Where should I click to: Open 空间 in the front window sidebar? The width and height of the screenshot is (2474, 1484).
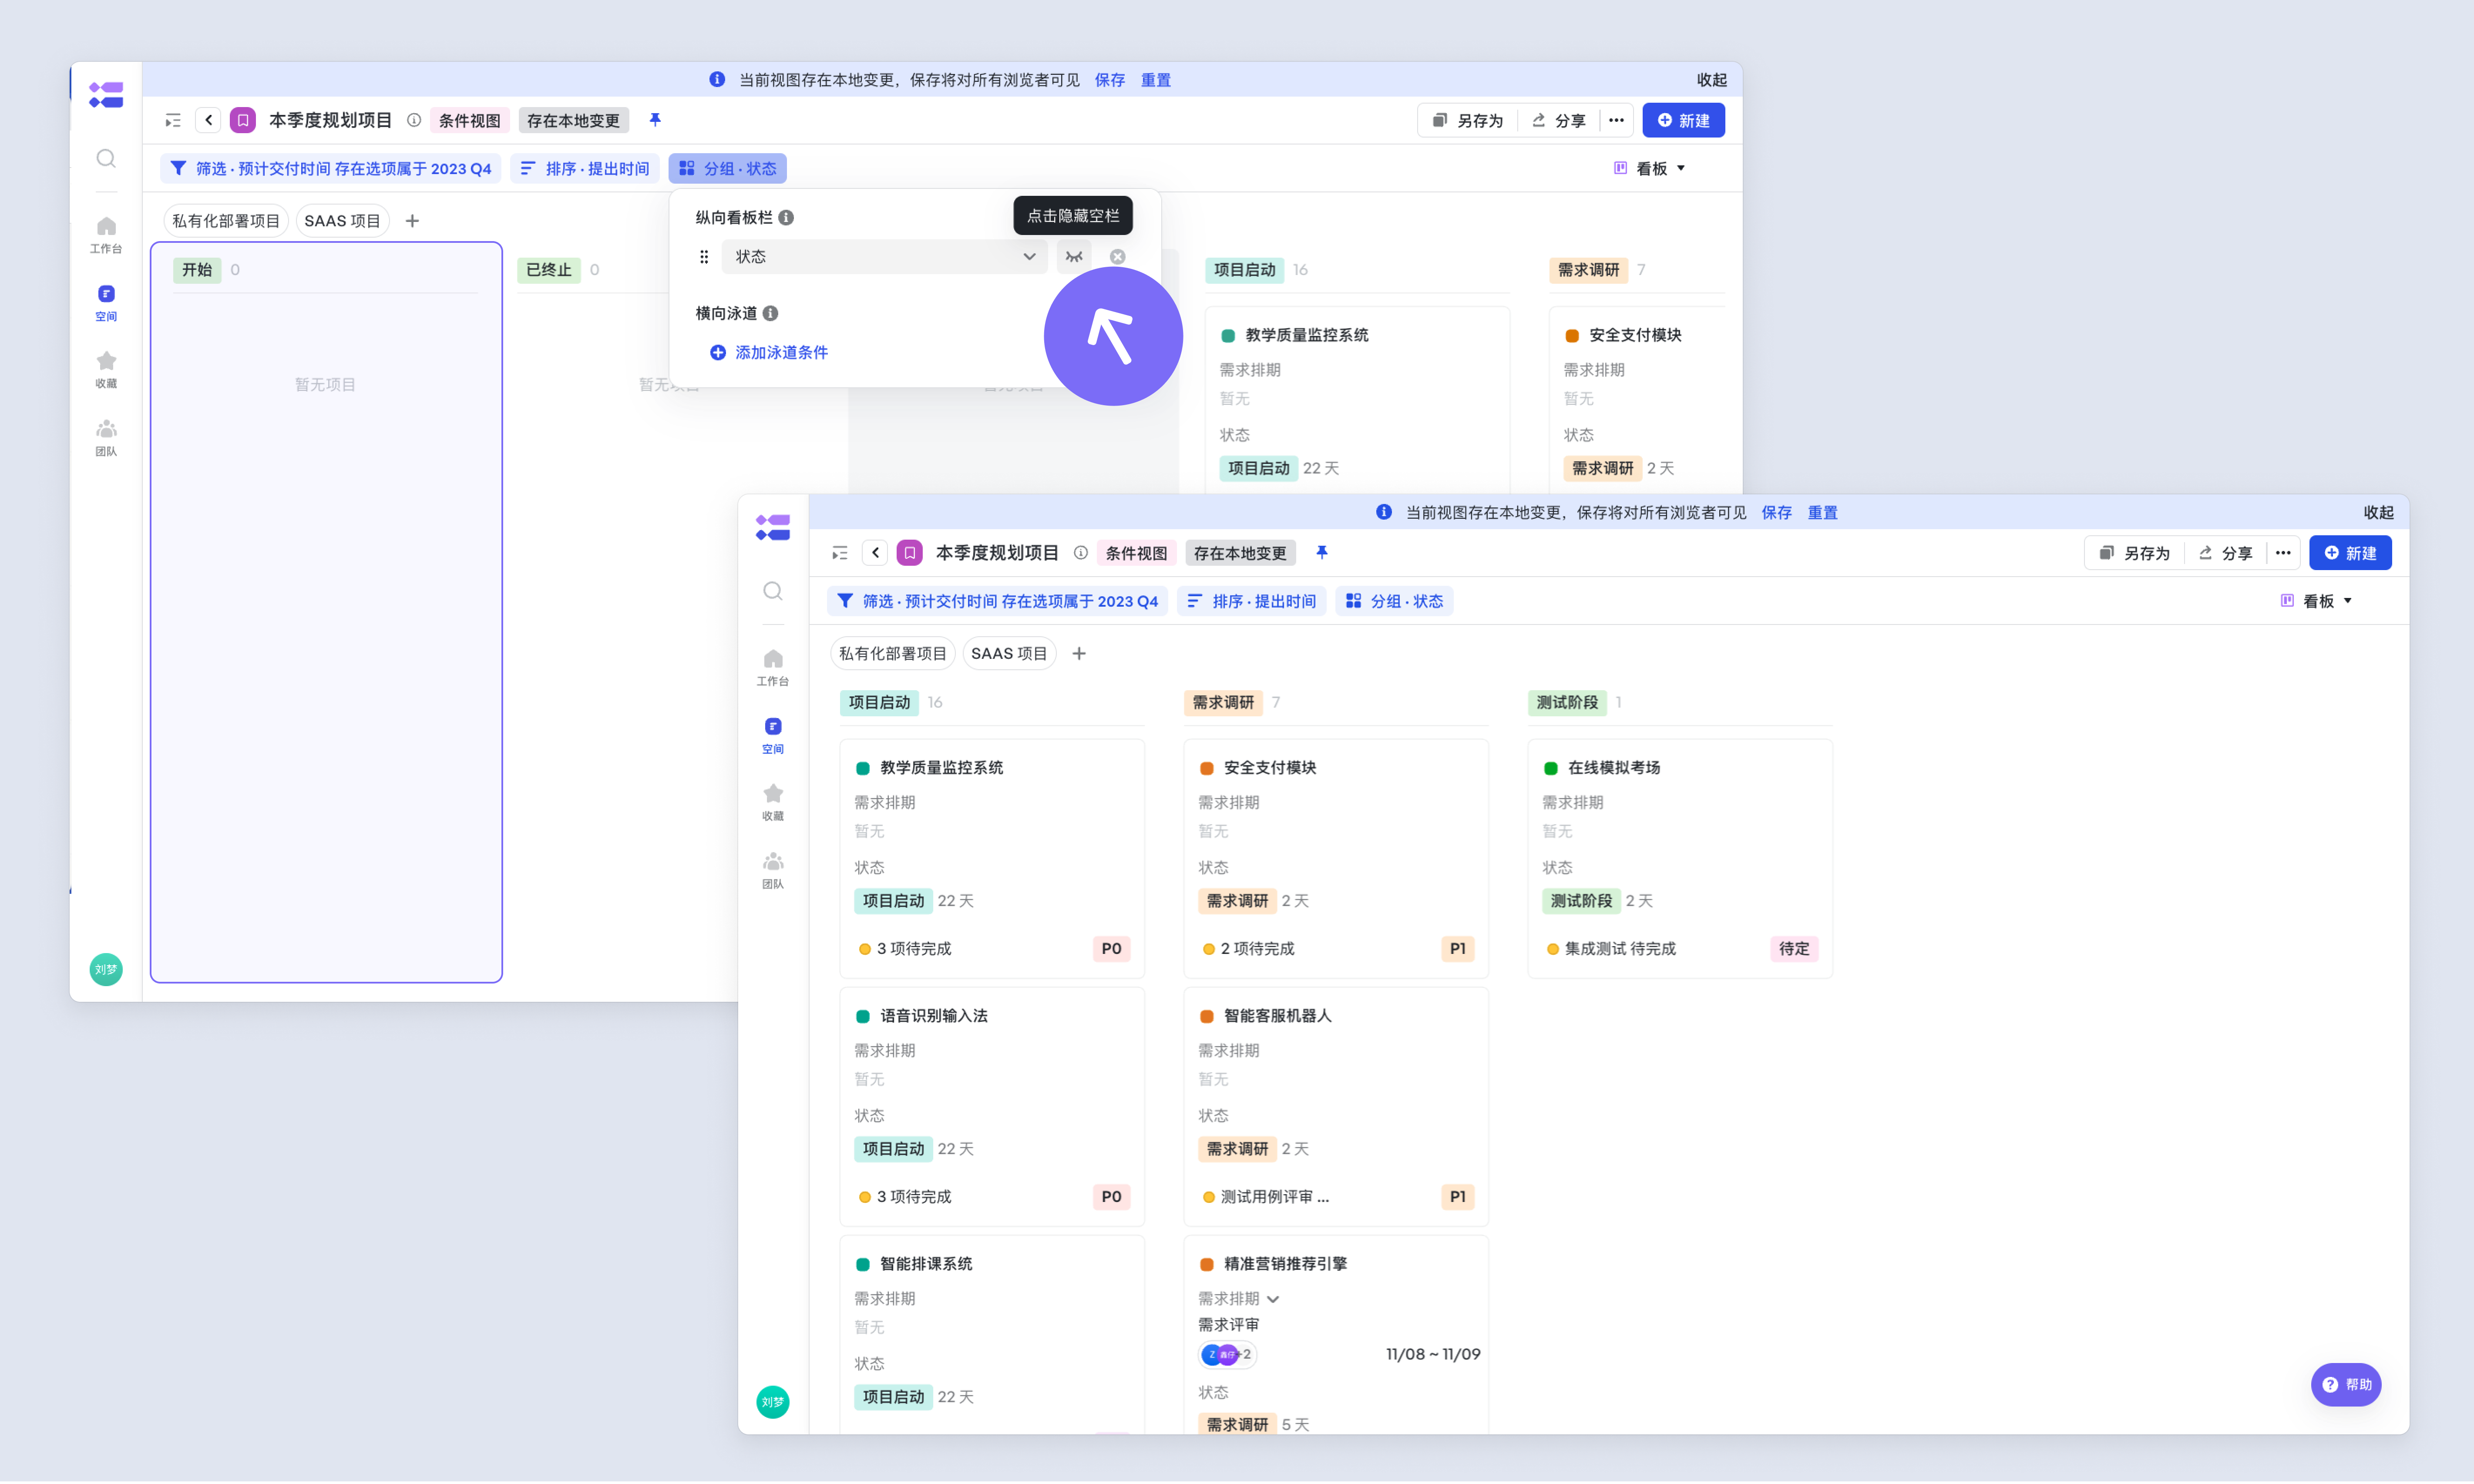click(x=773, y=735)
